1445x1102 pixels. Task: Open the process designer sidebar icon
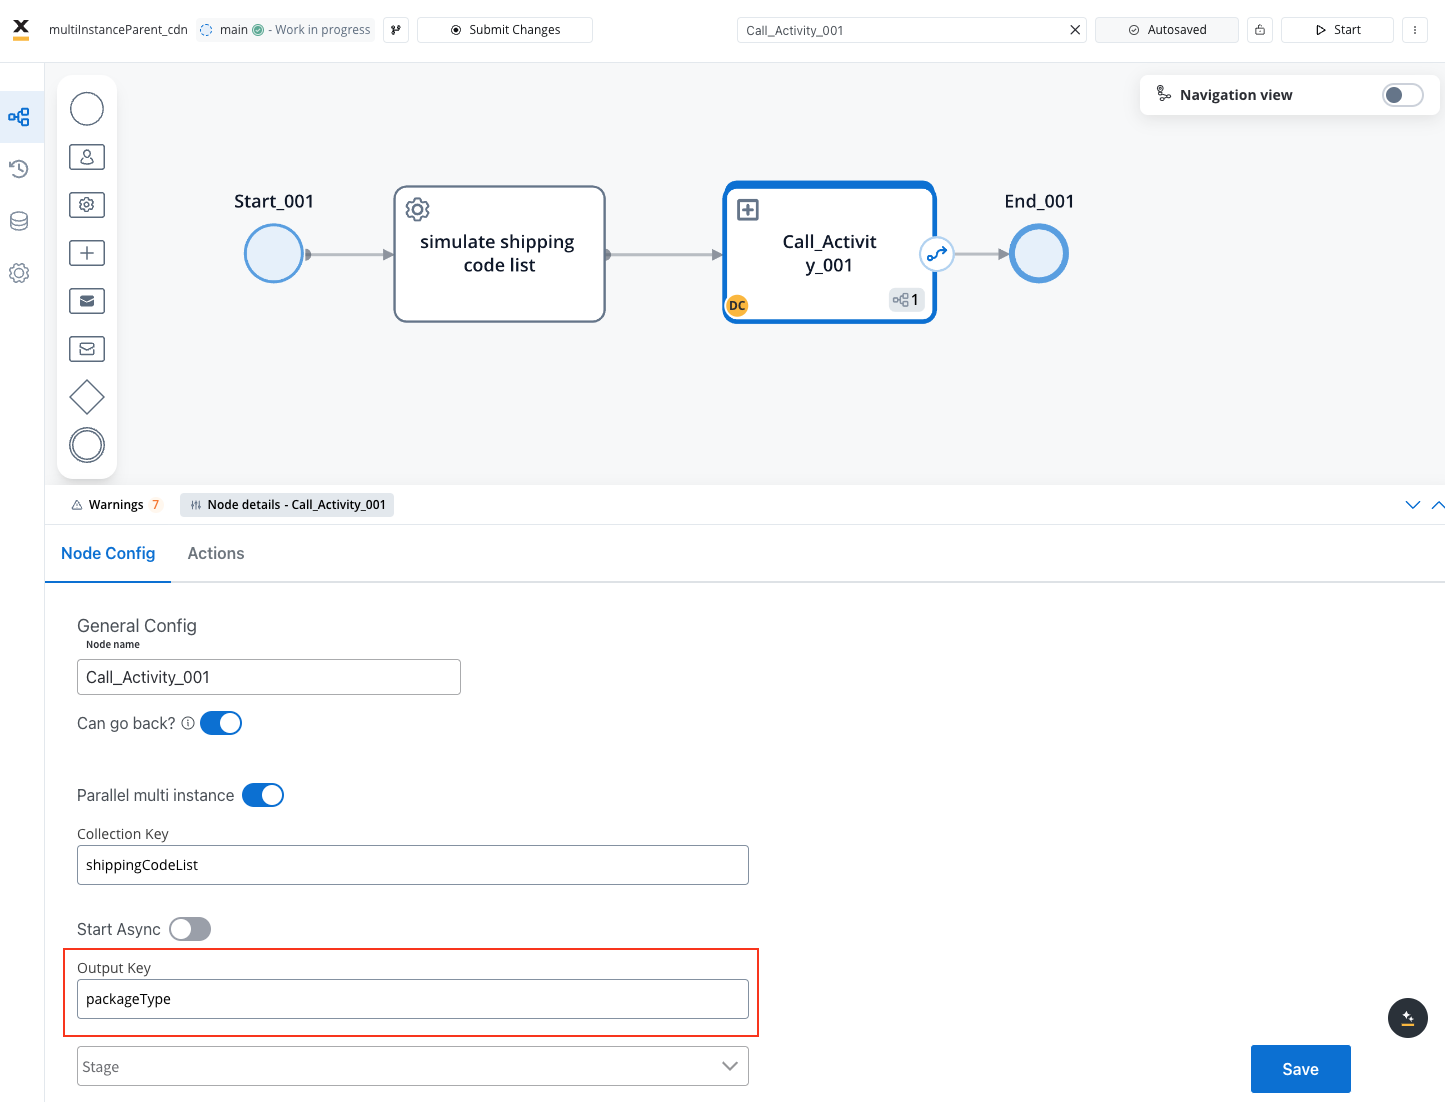pos(19,117)
